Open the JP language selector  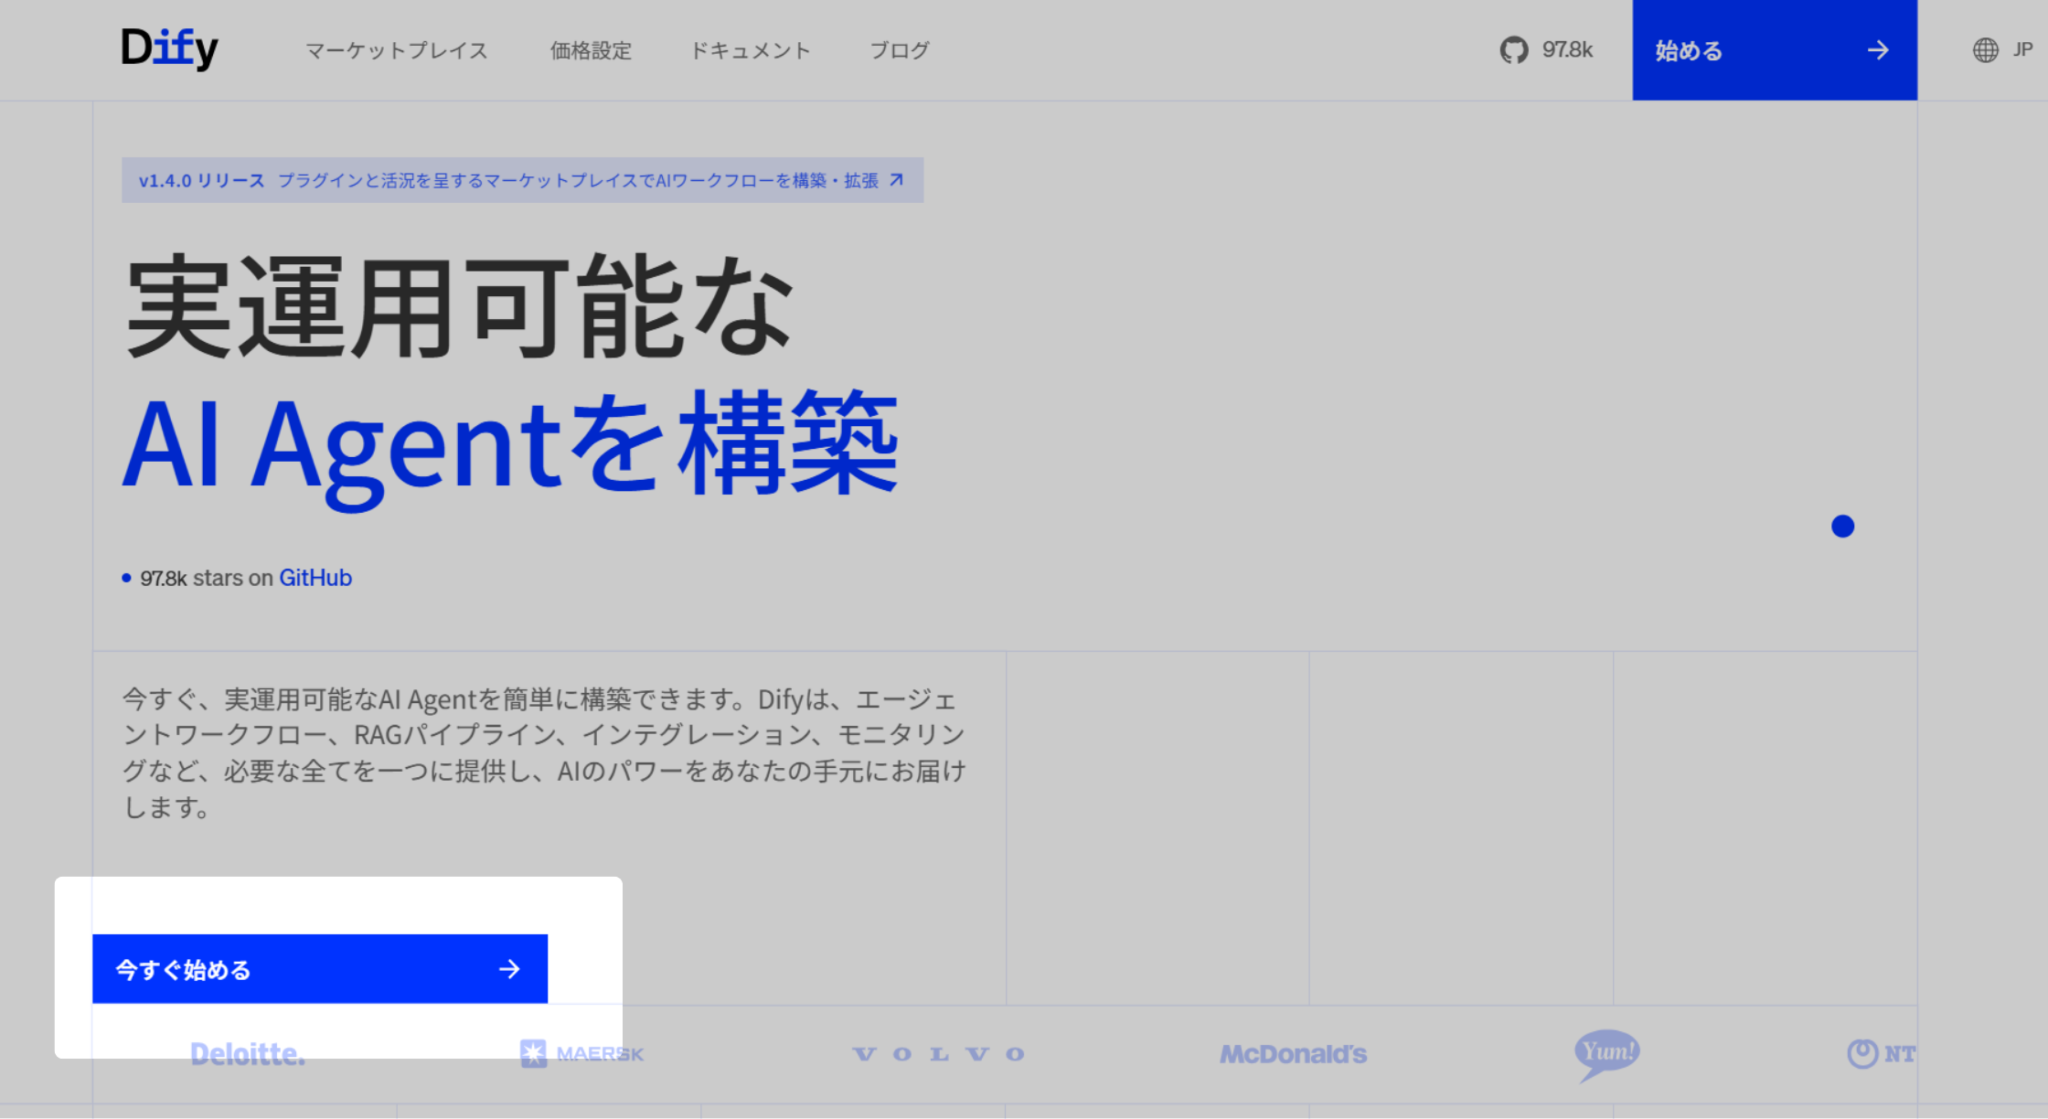point(2024,48)
